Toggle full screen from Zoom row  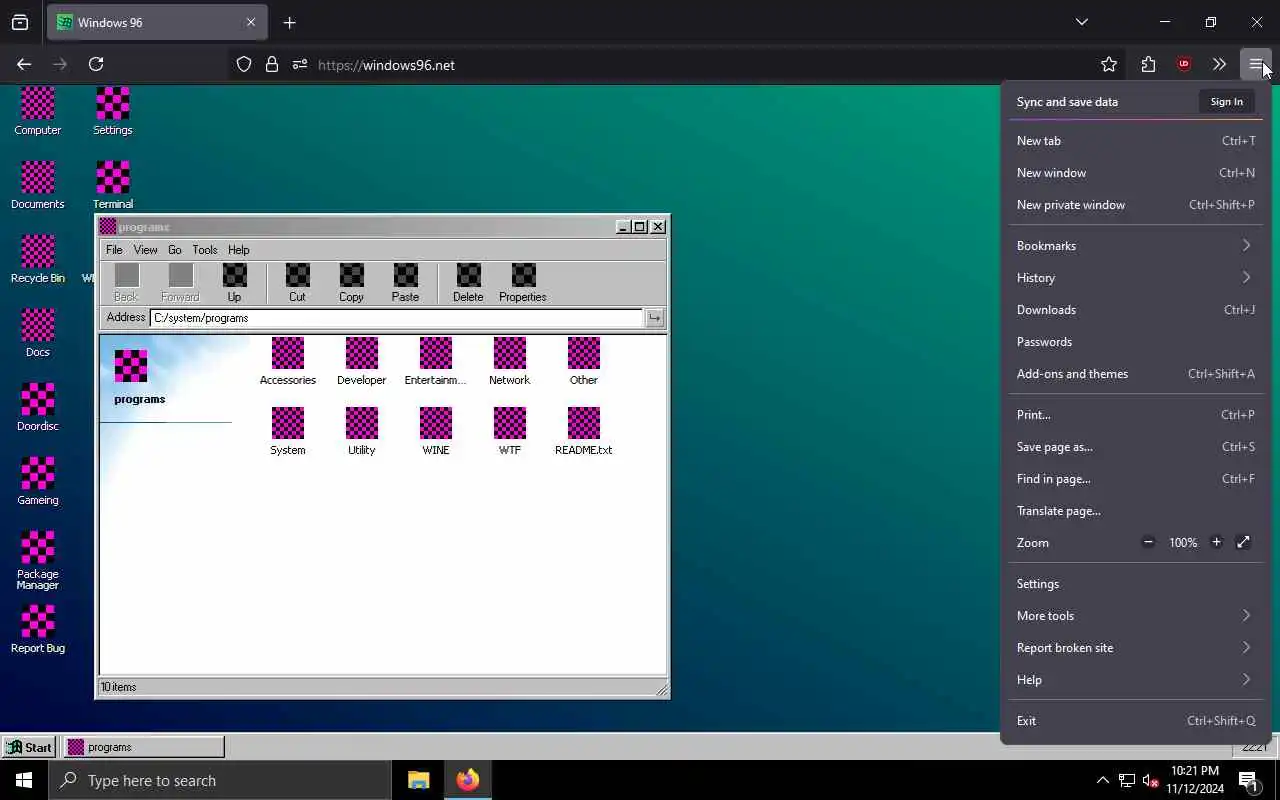(1243, 542)
